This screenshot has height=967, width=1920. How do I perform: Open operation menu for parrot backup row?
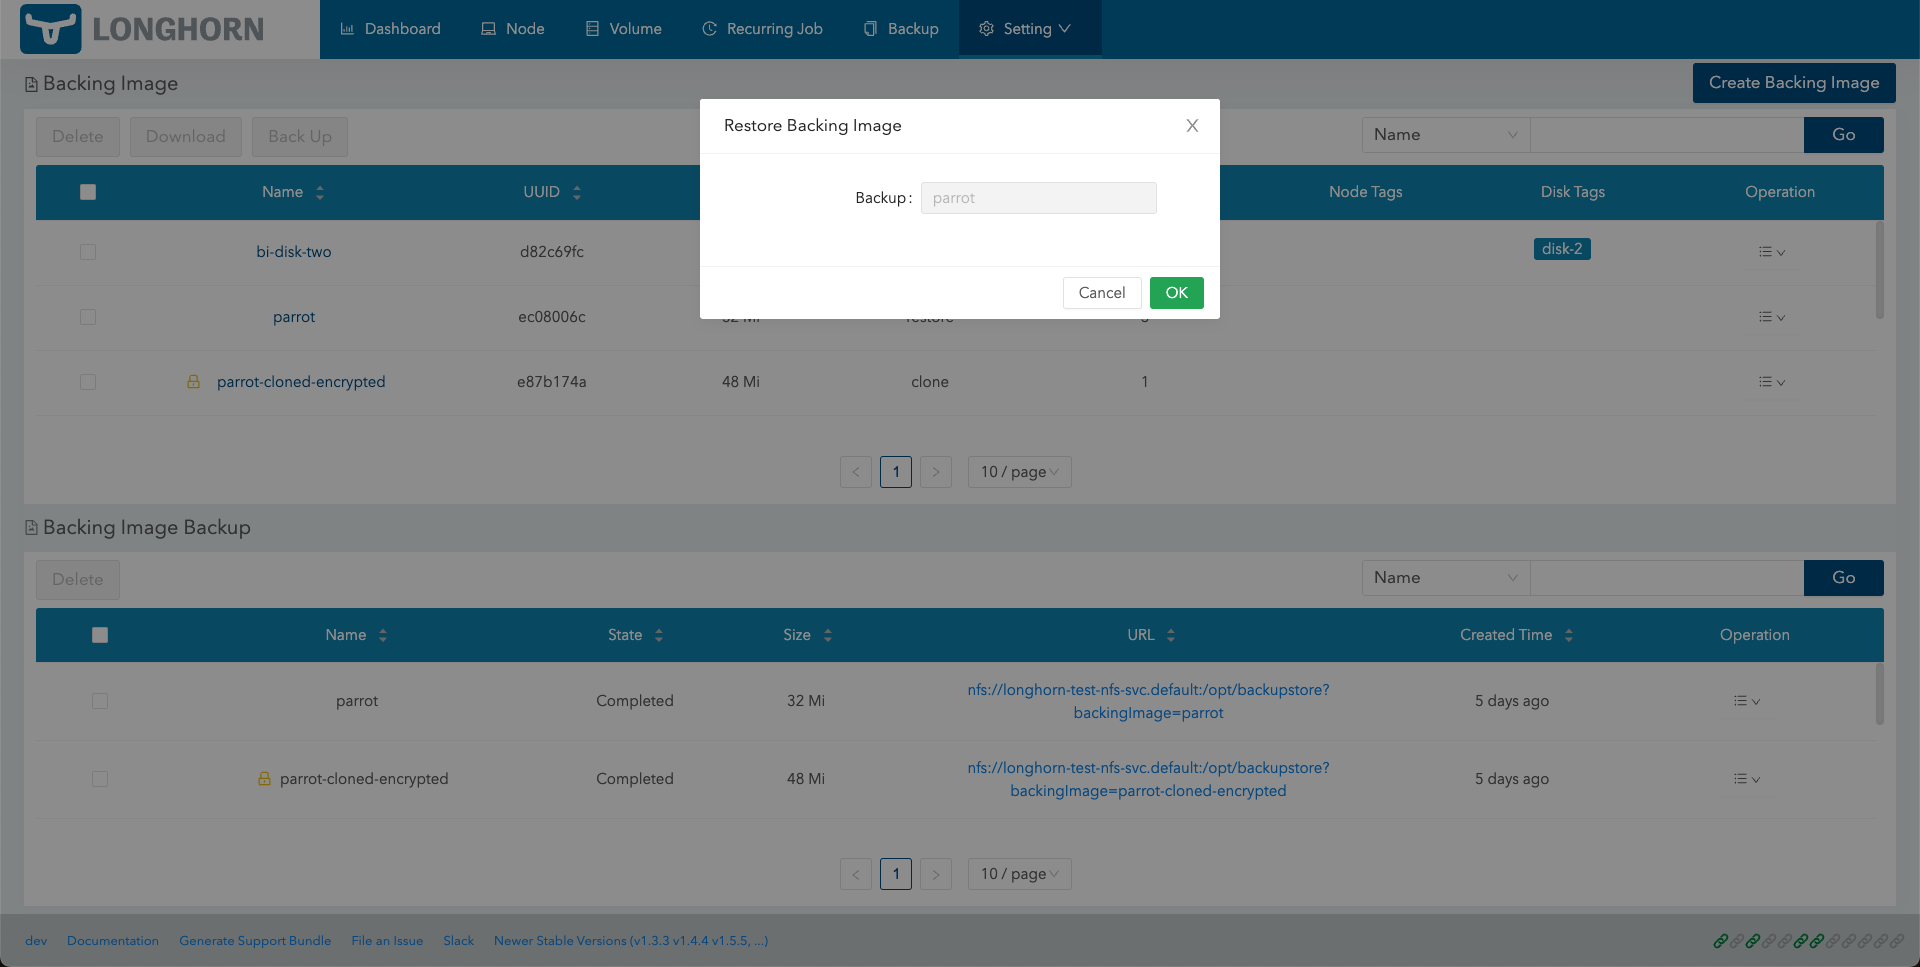pos(1746,701)
